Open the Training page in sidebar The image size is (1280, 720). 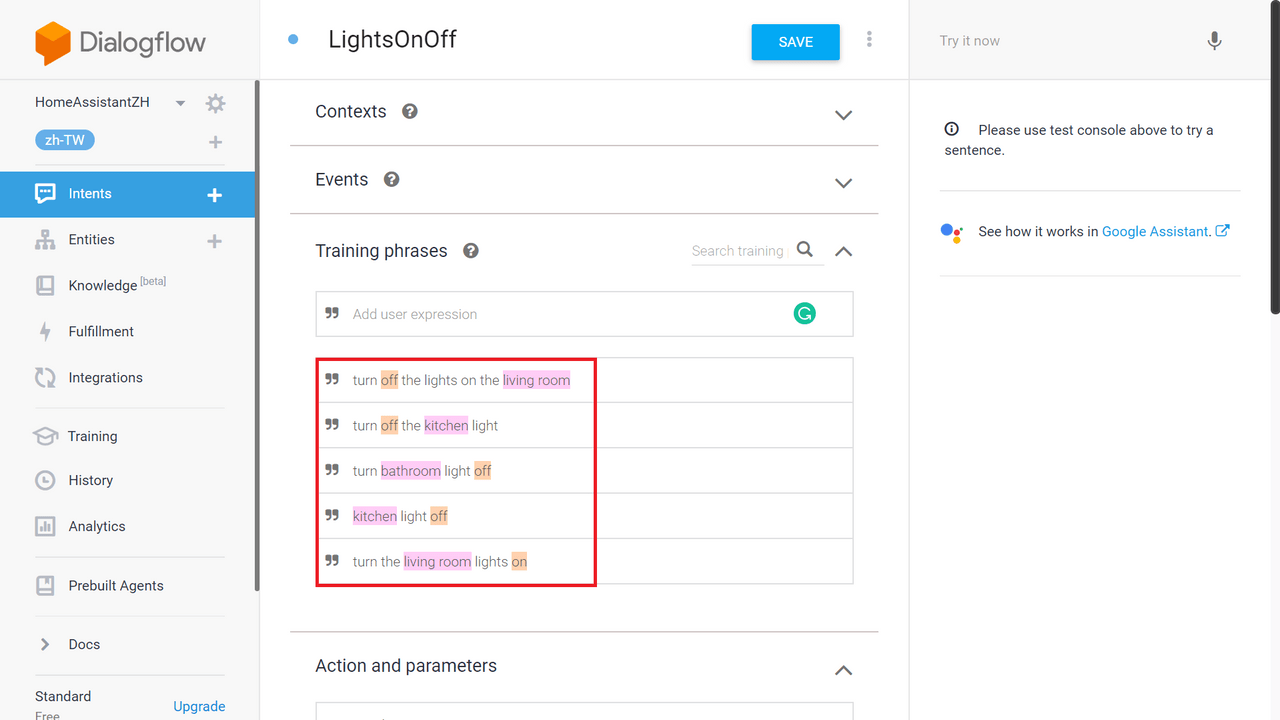pyautogui.click(x=93, y=436)
